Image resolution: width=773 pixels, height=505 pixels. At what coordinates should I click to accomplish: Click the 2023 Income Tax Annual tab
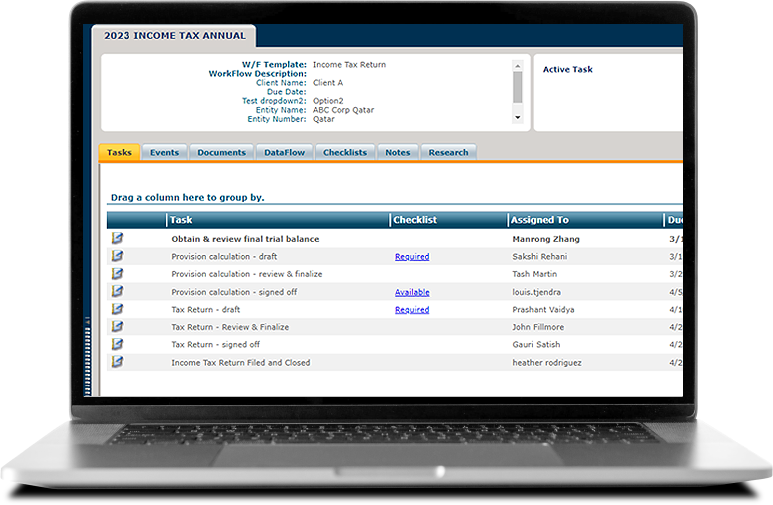(173, 36)
